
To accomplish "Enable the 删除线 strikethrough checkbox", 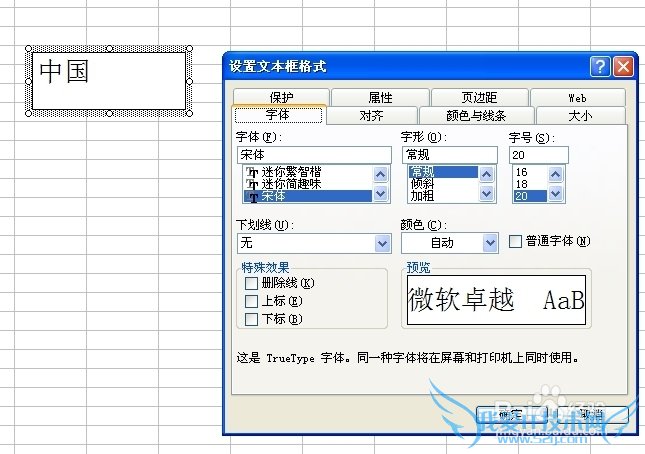I will 251,283.
